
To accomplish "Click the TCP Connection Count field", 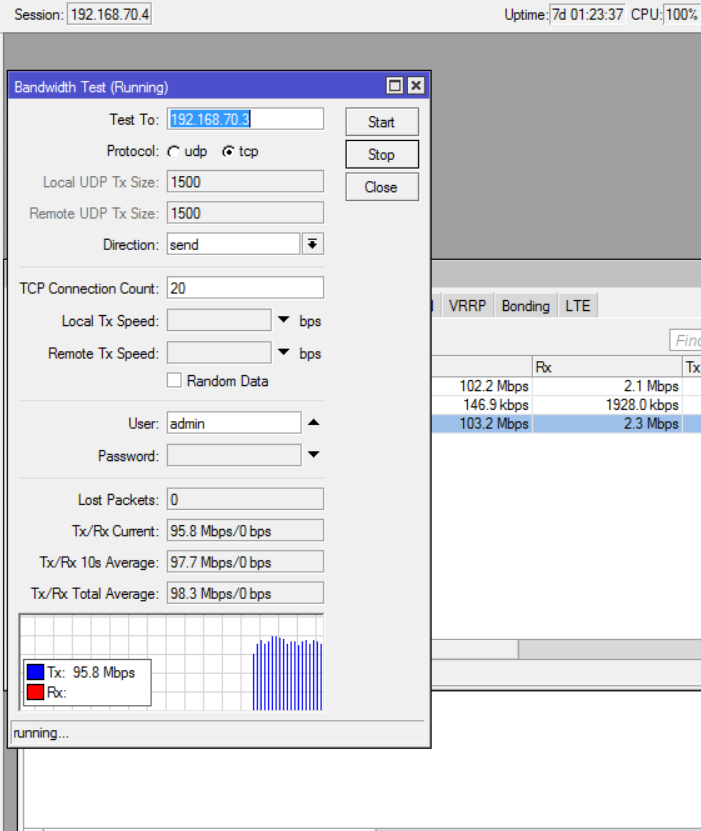I will click(x=245, y=288).
